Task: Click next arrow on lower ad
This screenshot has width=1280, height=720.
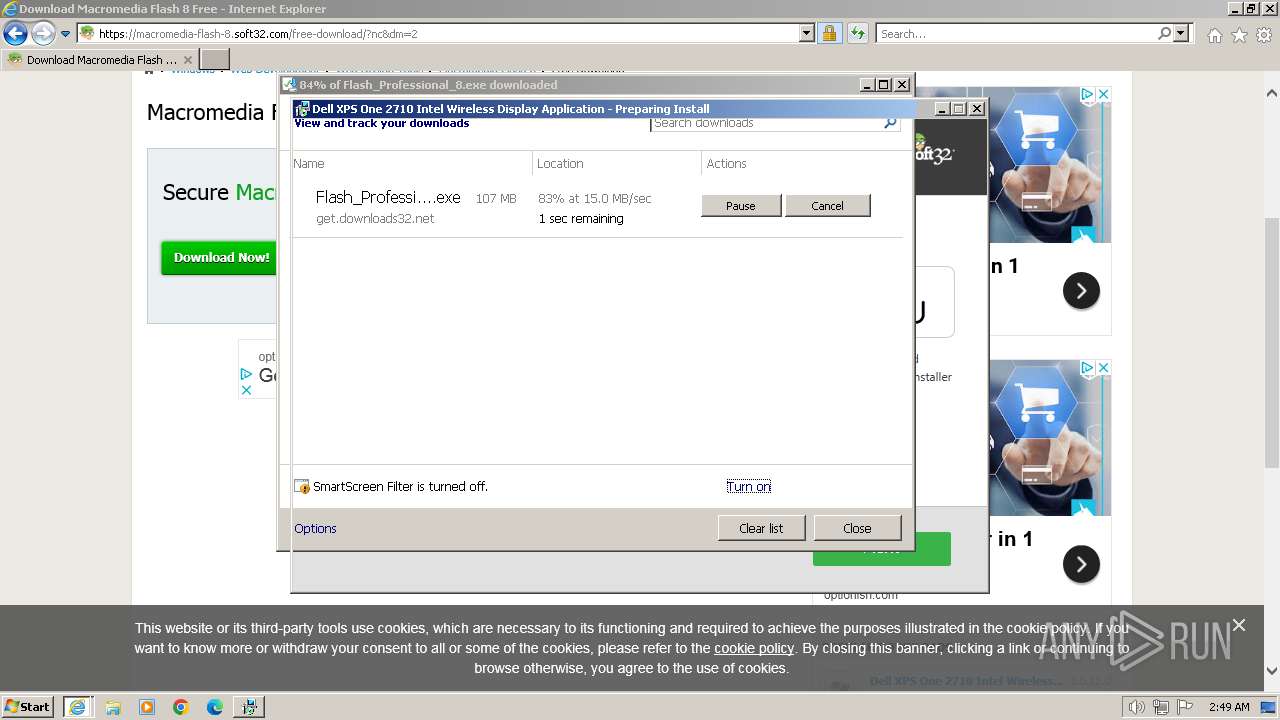Action: point(1081,564)
